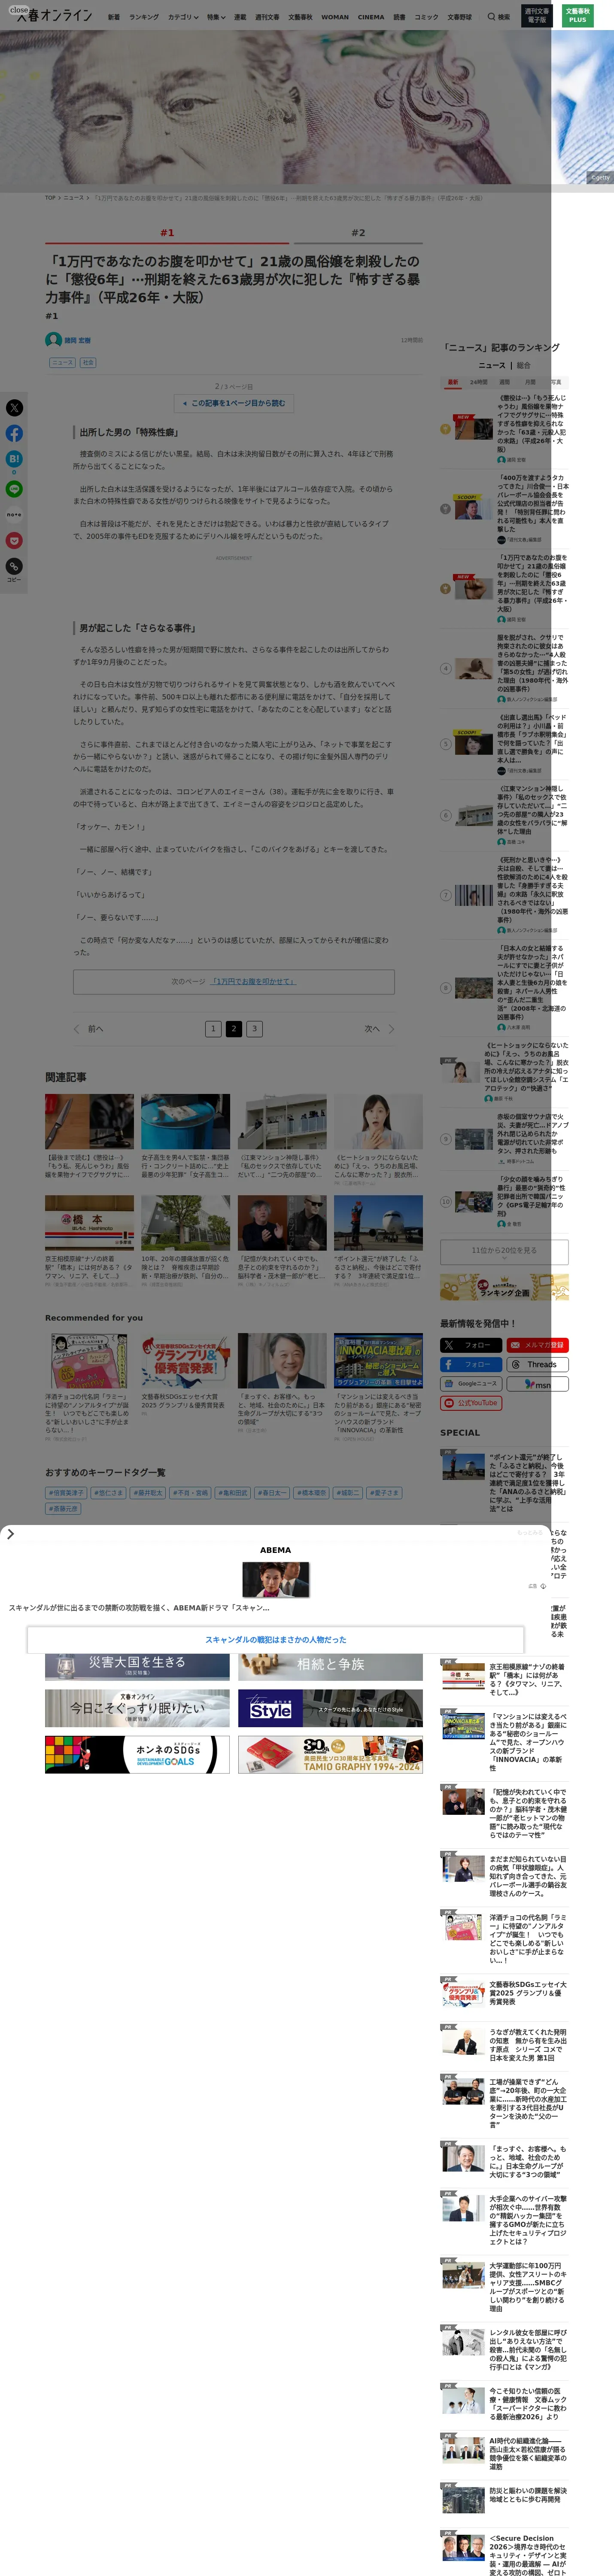This screenshot has height=2576, width=614.
Task: Switch to the #1 article tab
Action: pyautogui.click(x=167, y=233)
